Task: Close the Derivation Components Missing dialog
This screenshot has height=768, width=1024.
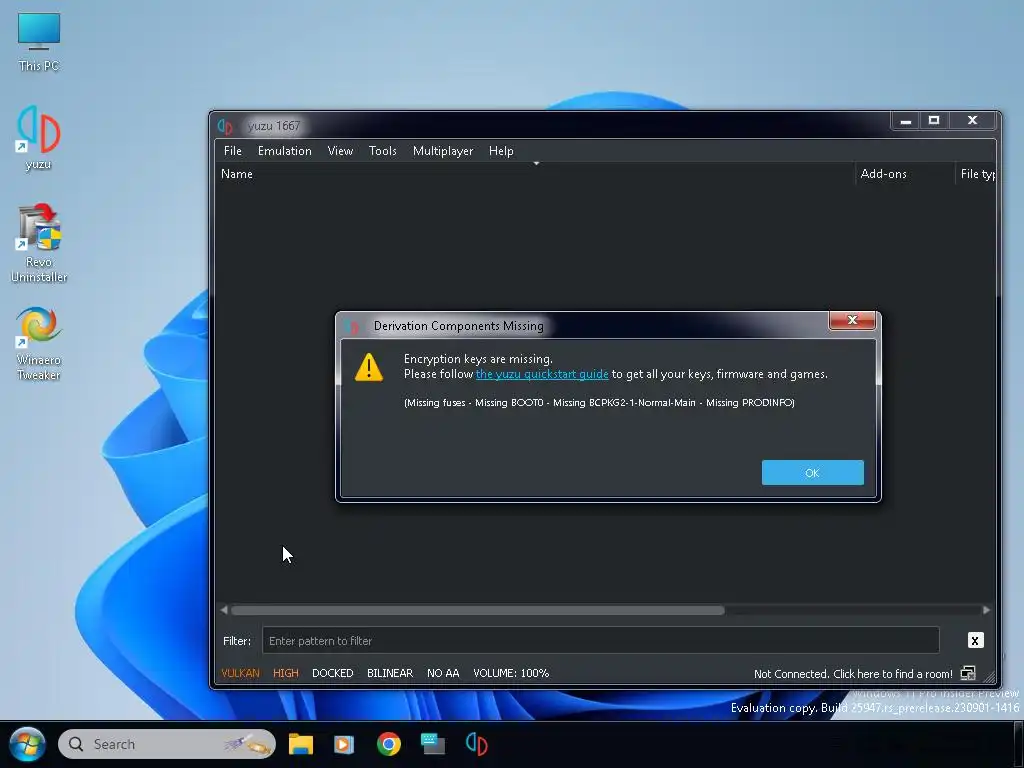Action: [852, 320]
